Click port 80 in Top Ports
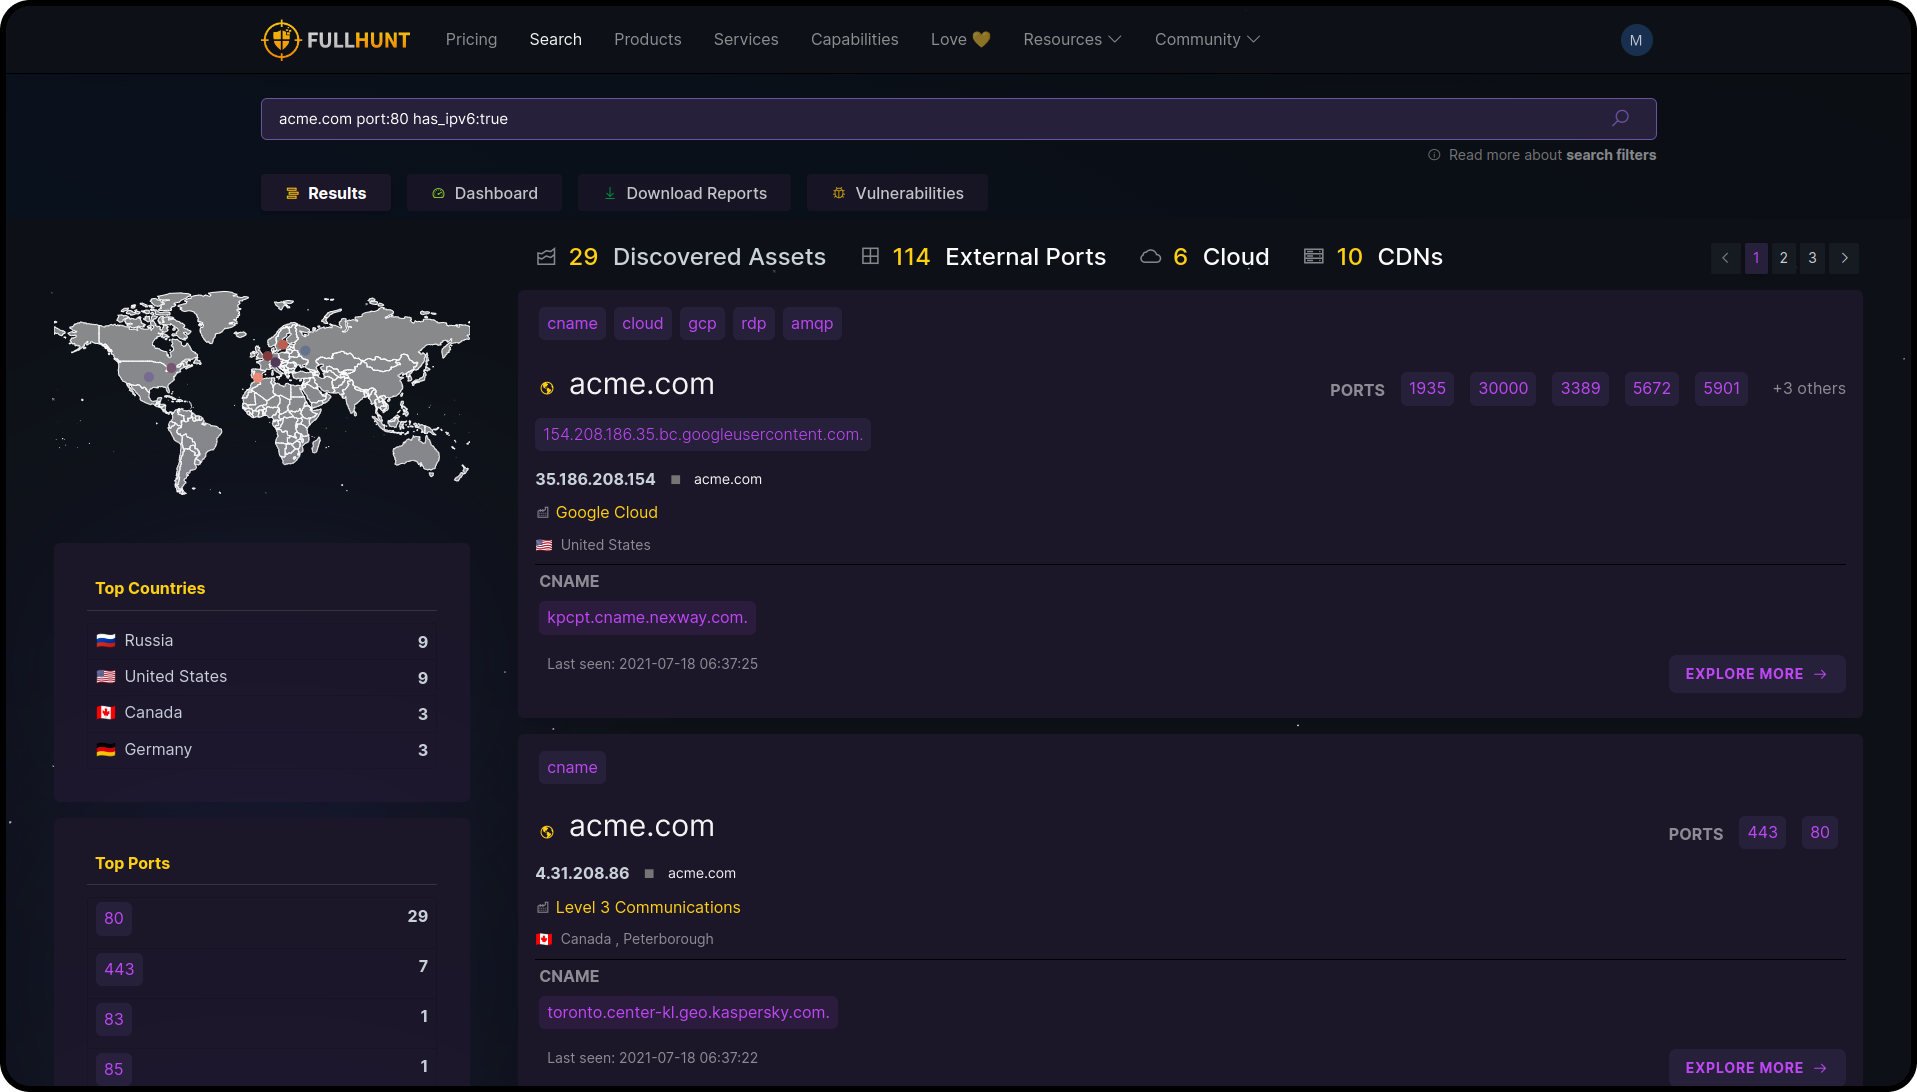Image resolution: width=1917 pixels, height=1092 pixels. 114,919
